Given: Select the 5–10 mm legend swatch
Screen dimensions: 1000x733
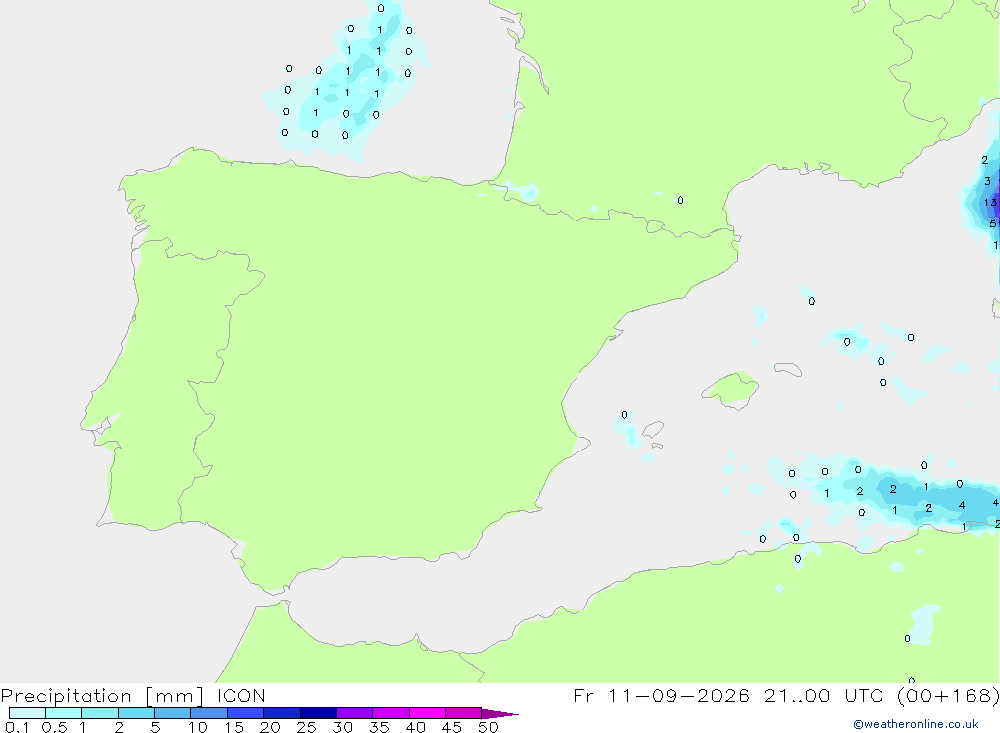Looking at the screenshot, I should [172, 713].
